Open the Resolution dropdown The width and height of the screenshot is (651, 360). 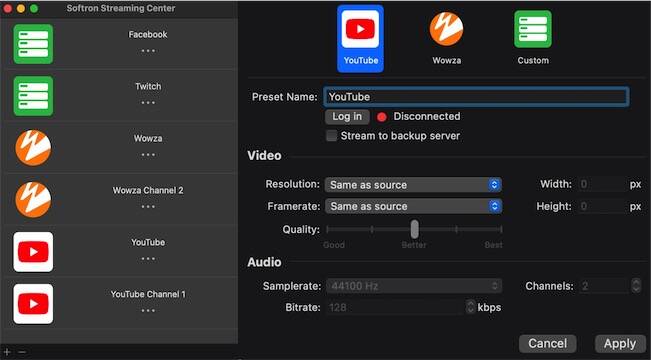pos(413,185)
